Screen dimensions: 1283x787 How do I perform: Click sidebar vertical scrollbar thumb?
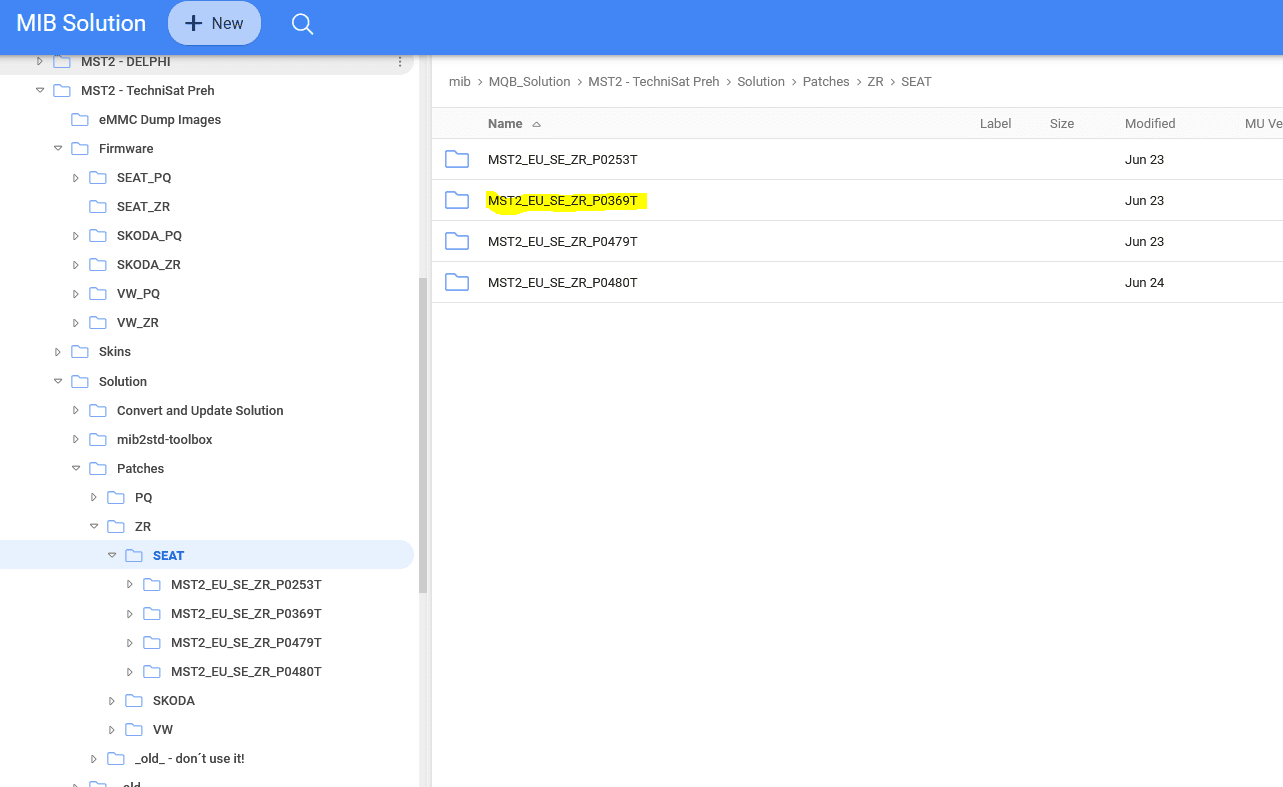coord(423,435)
